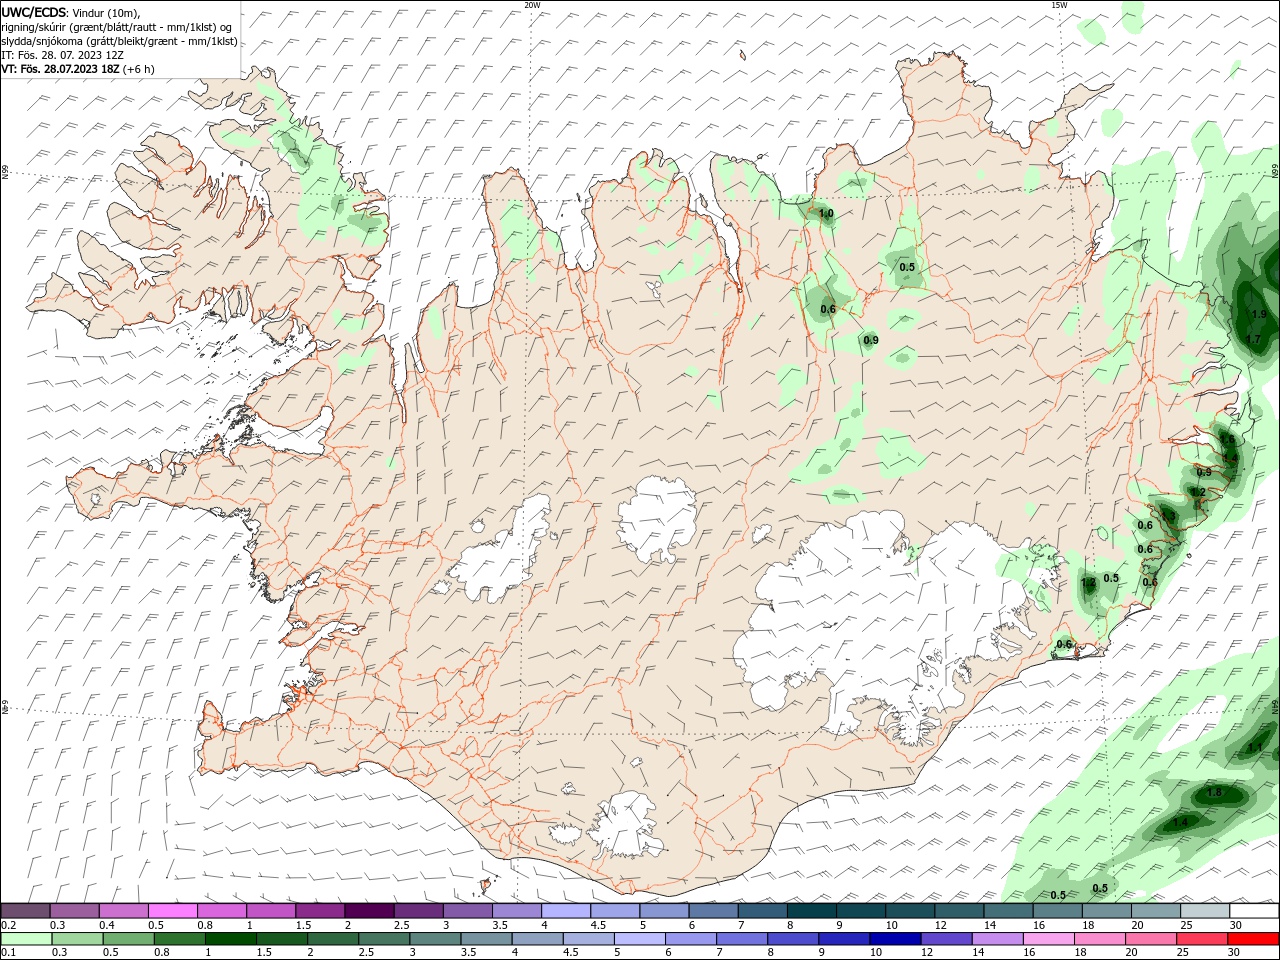Viewport: 1280px width, 960px height.
Task: Select the 'VT: Fös. 28.07.2023 18Z (+6 h)' line
Action: point(78,69)
